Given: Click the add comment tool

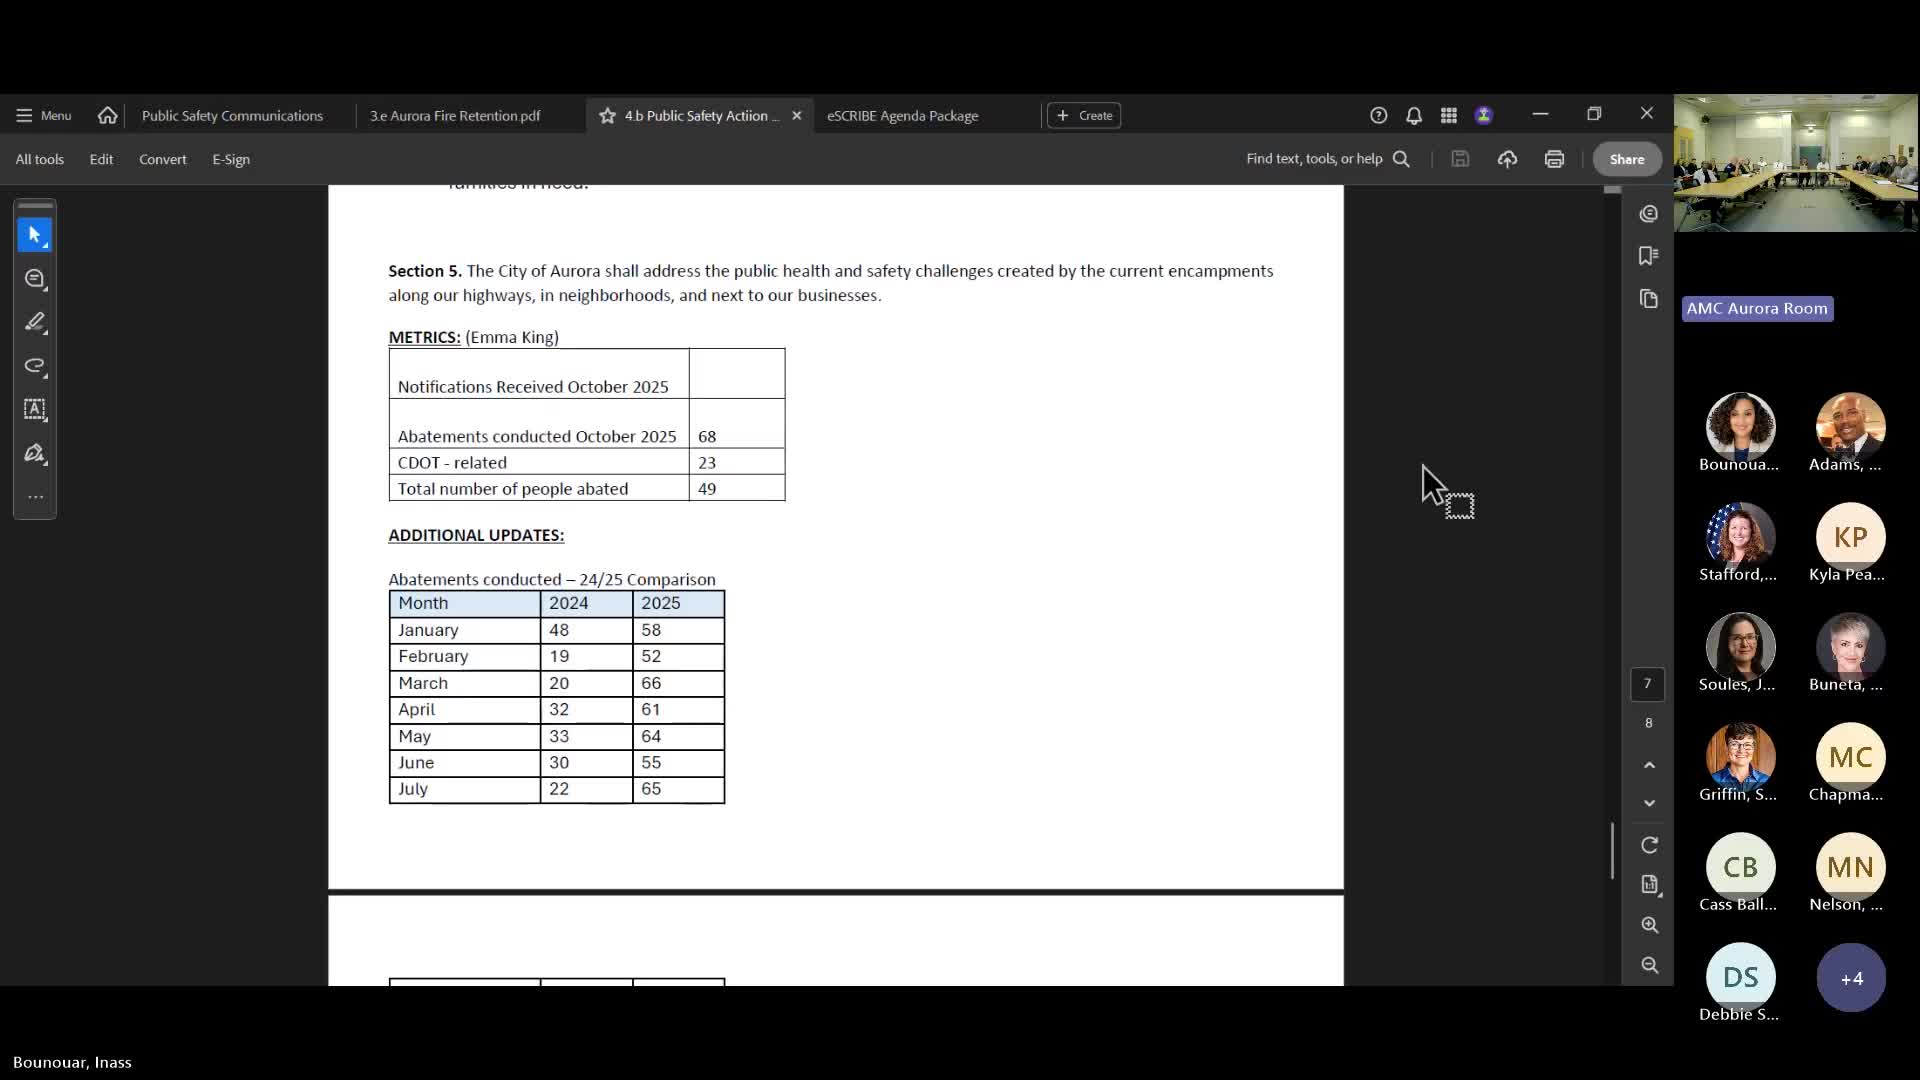Looking at the screenshot, I should [x=35, y=279].
